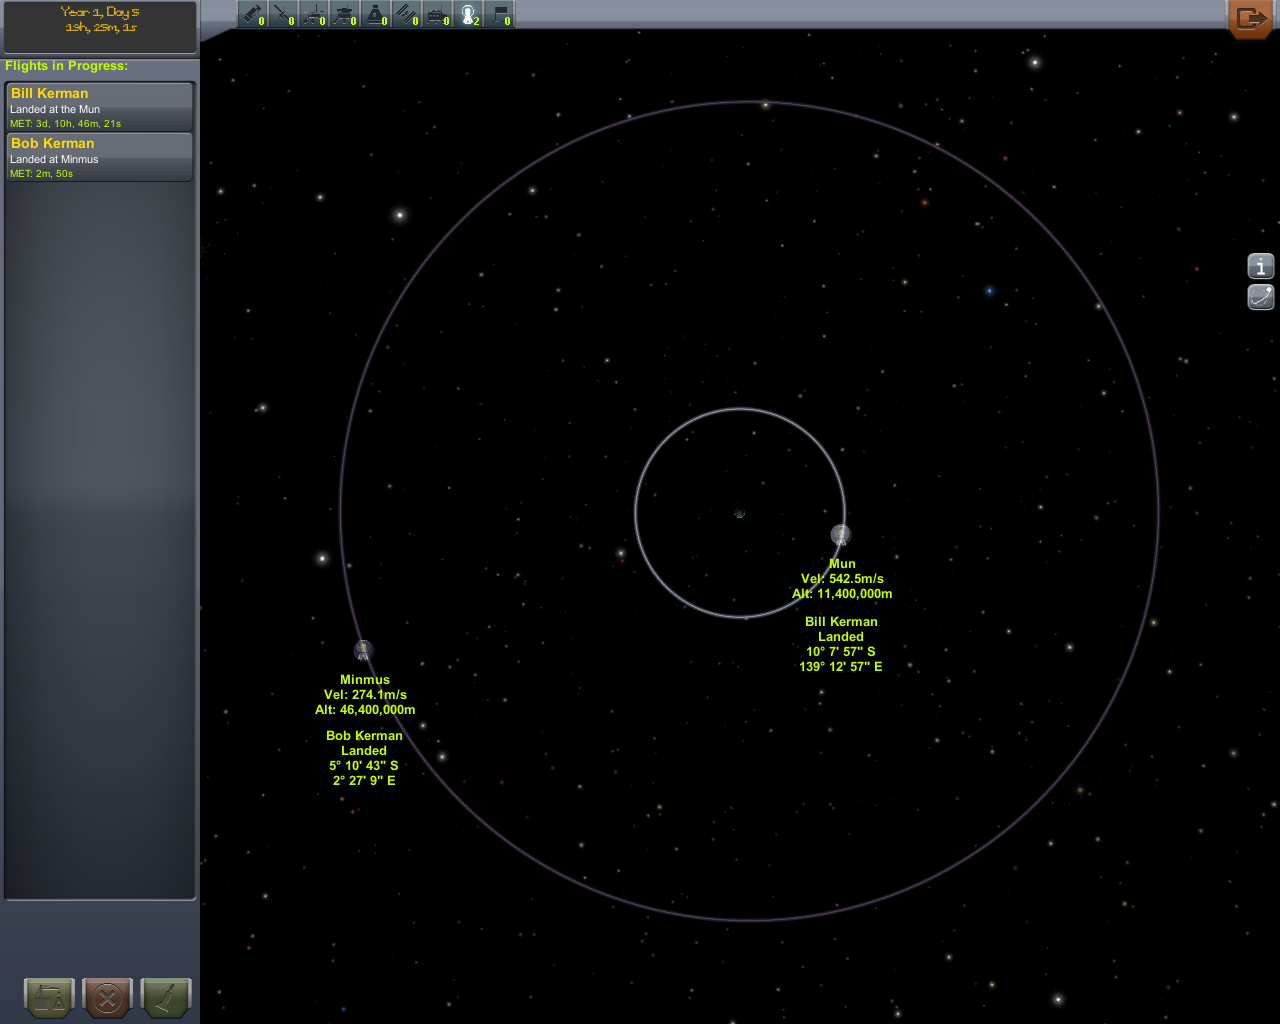1280x1024 pixels.
Task: Click the Terminate flight X button
Action: [108, 998]
